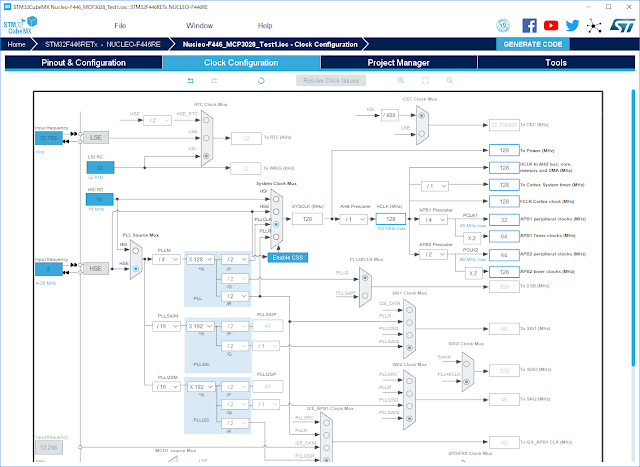This screenshot has width=640, height=467.
Task: Select the Clock Configuration tab
Action: click(x=241, y=62)
